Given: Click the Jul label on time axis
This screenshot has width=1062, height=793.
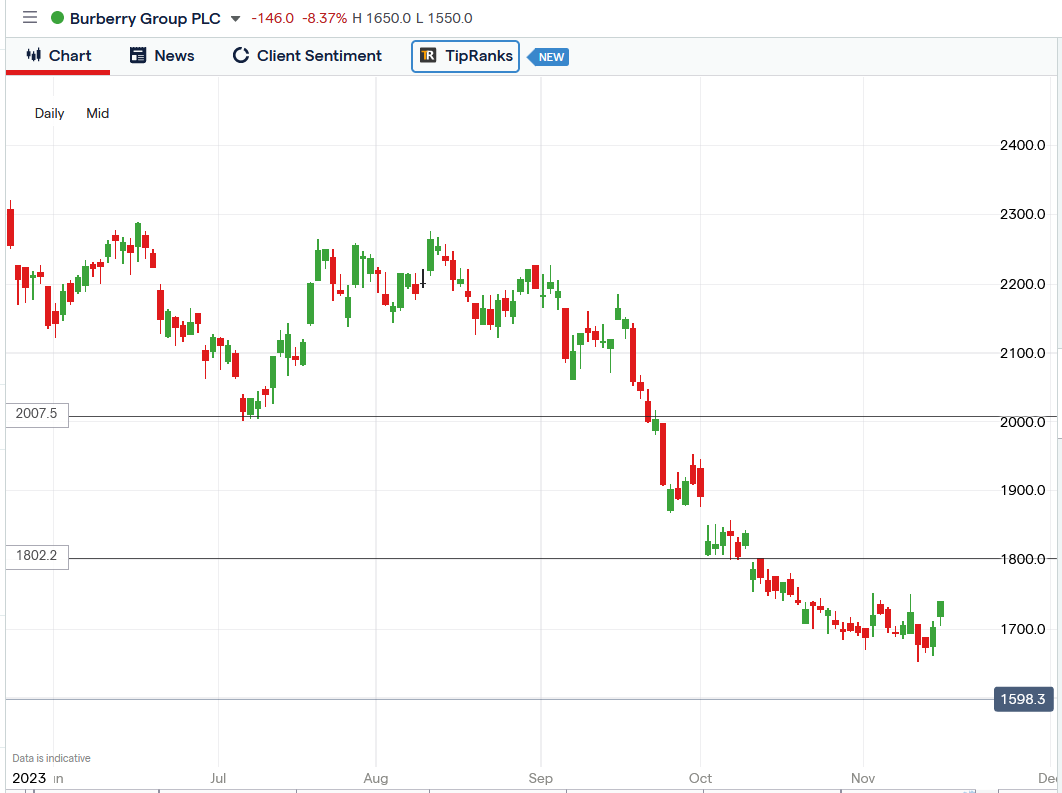Looking at the screenshot, I should pyautogui.click(x=218, y=778).
